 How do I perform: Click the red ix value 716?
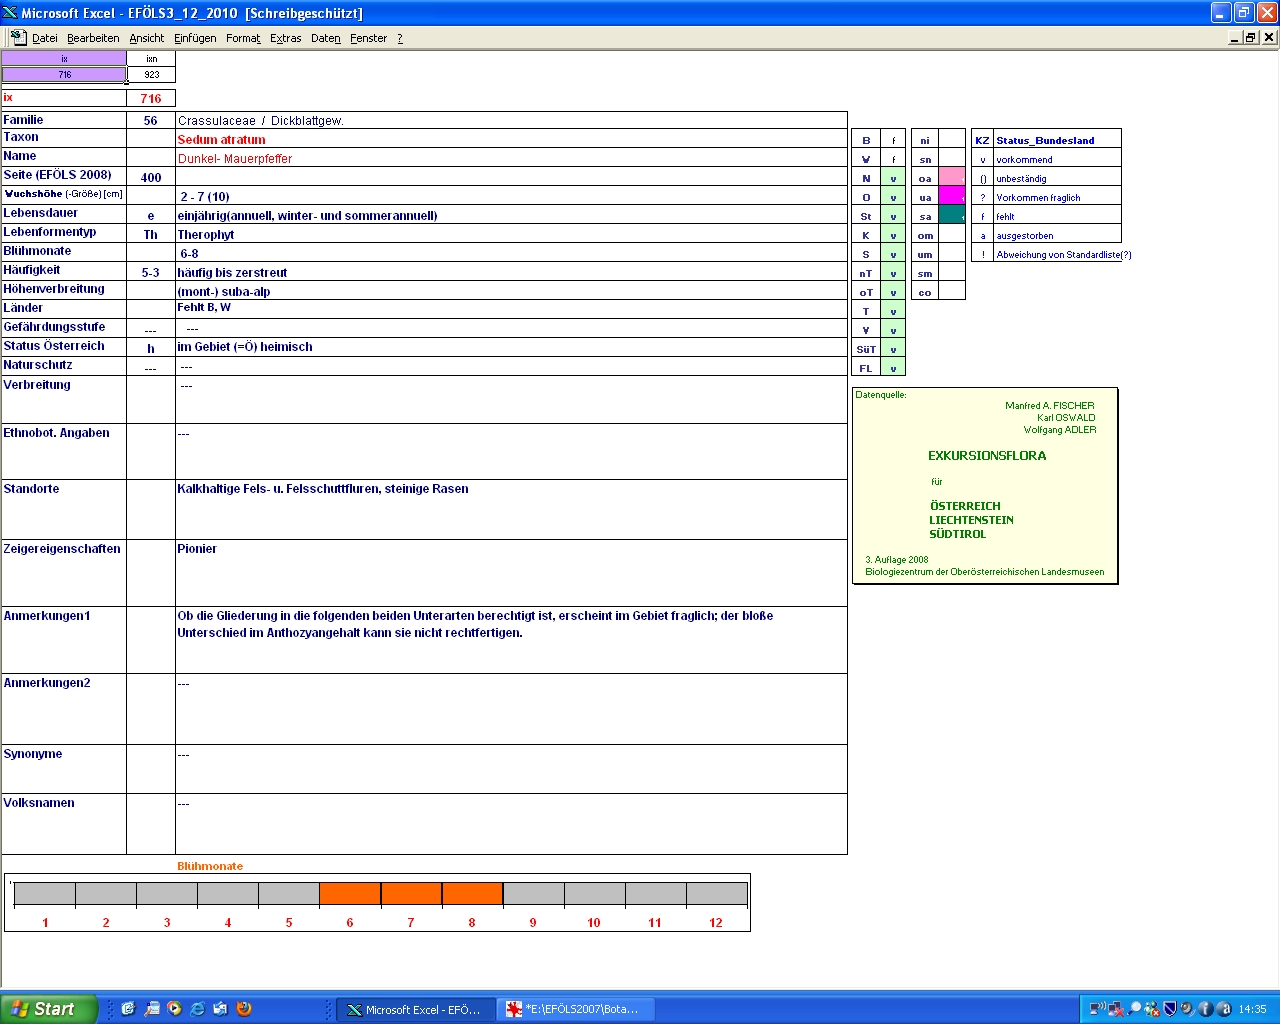coord(151,98)
